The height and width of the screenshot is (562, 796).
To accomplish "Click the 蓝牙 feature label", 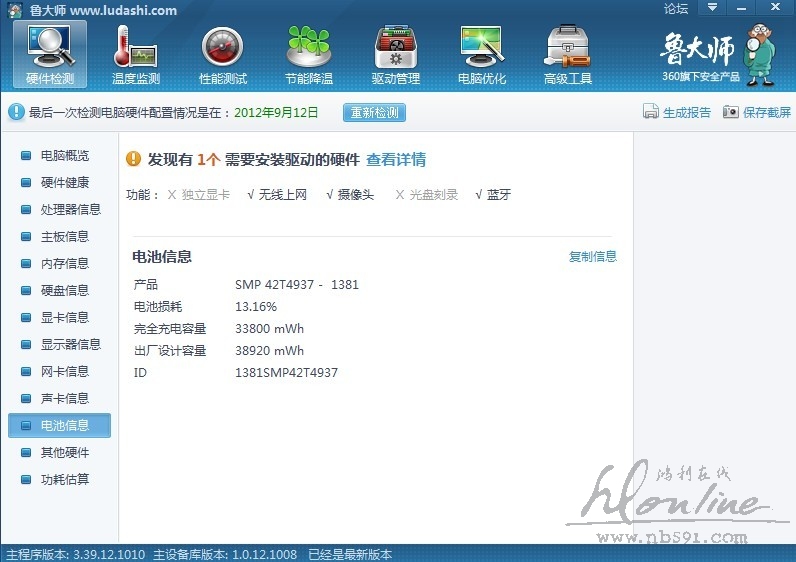I will coord(499,194).
